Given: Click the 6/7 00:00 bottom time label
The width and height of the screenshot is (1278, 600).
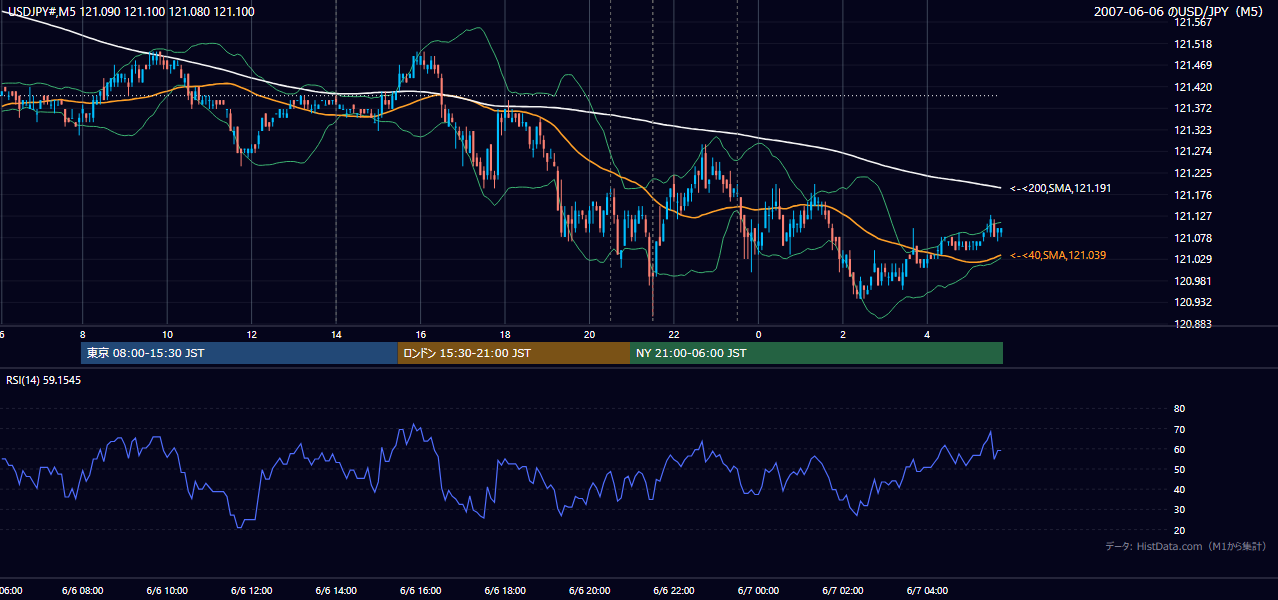Looking at the screenshot, I should click(x=758, y=590).
